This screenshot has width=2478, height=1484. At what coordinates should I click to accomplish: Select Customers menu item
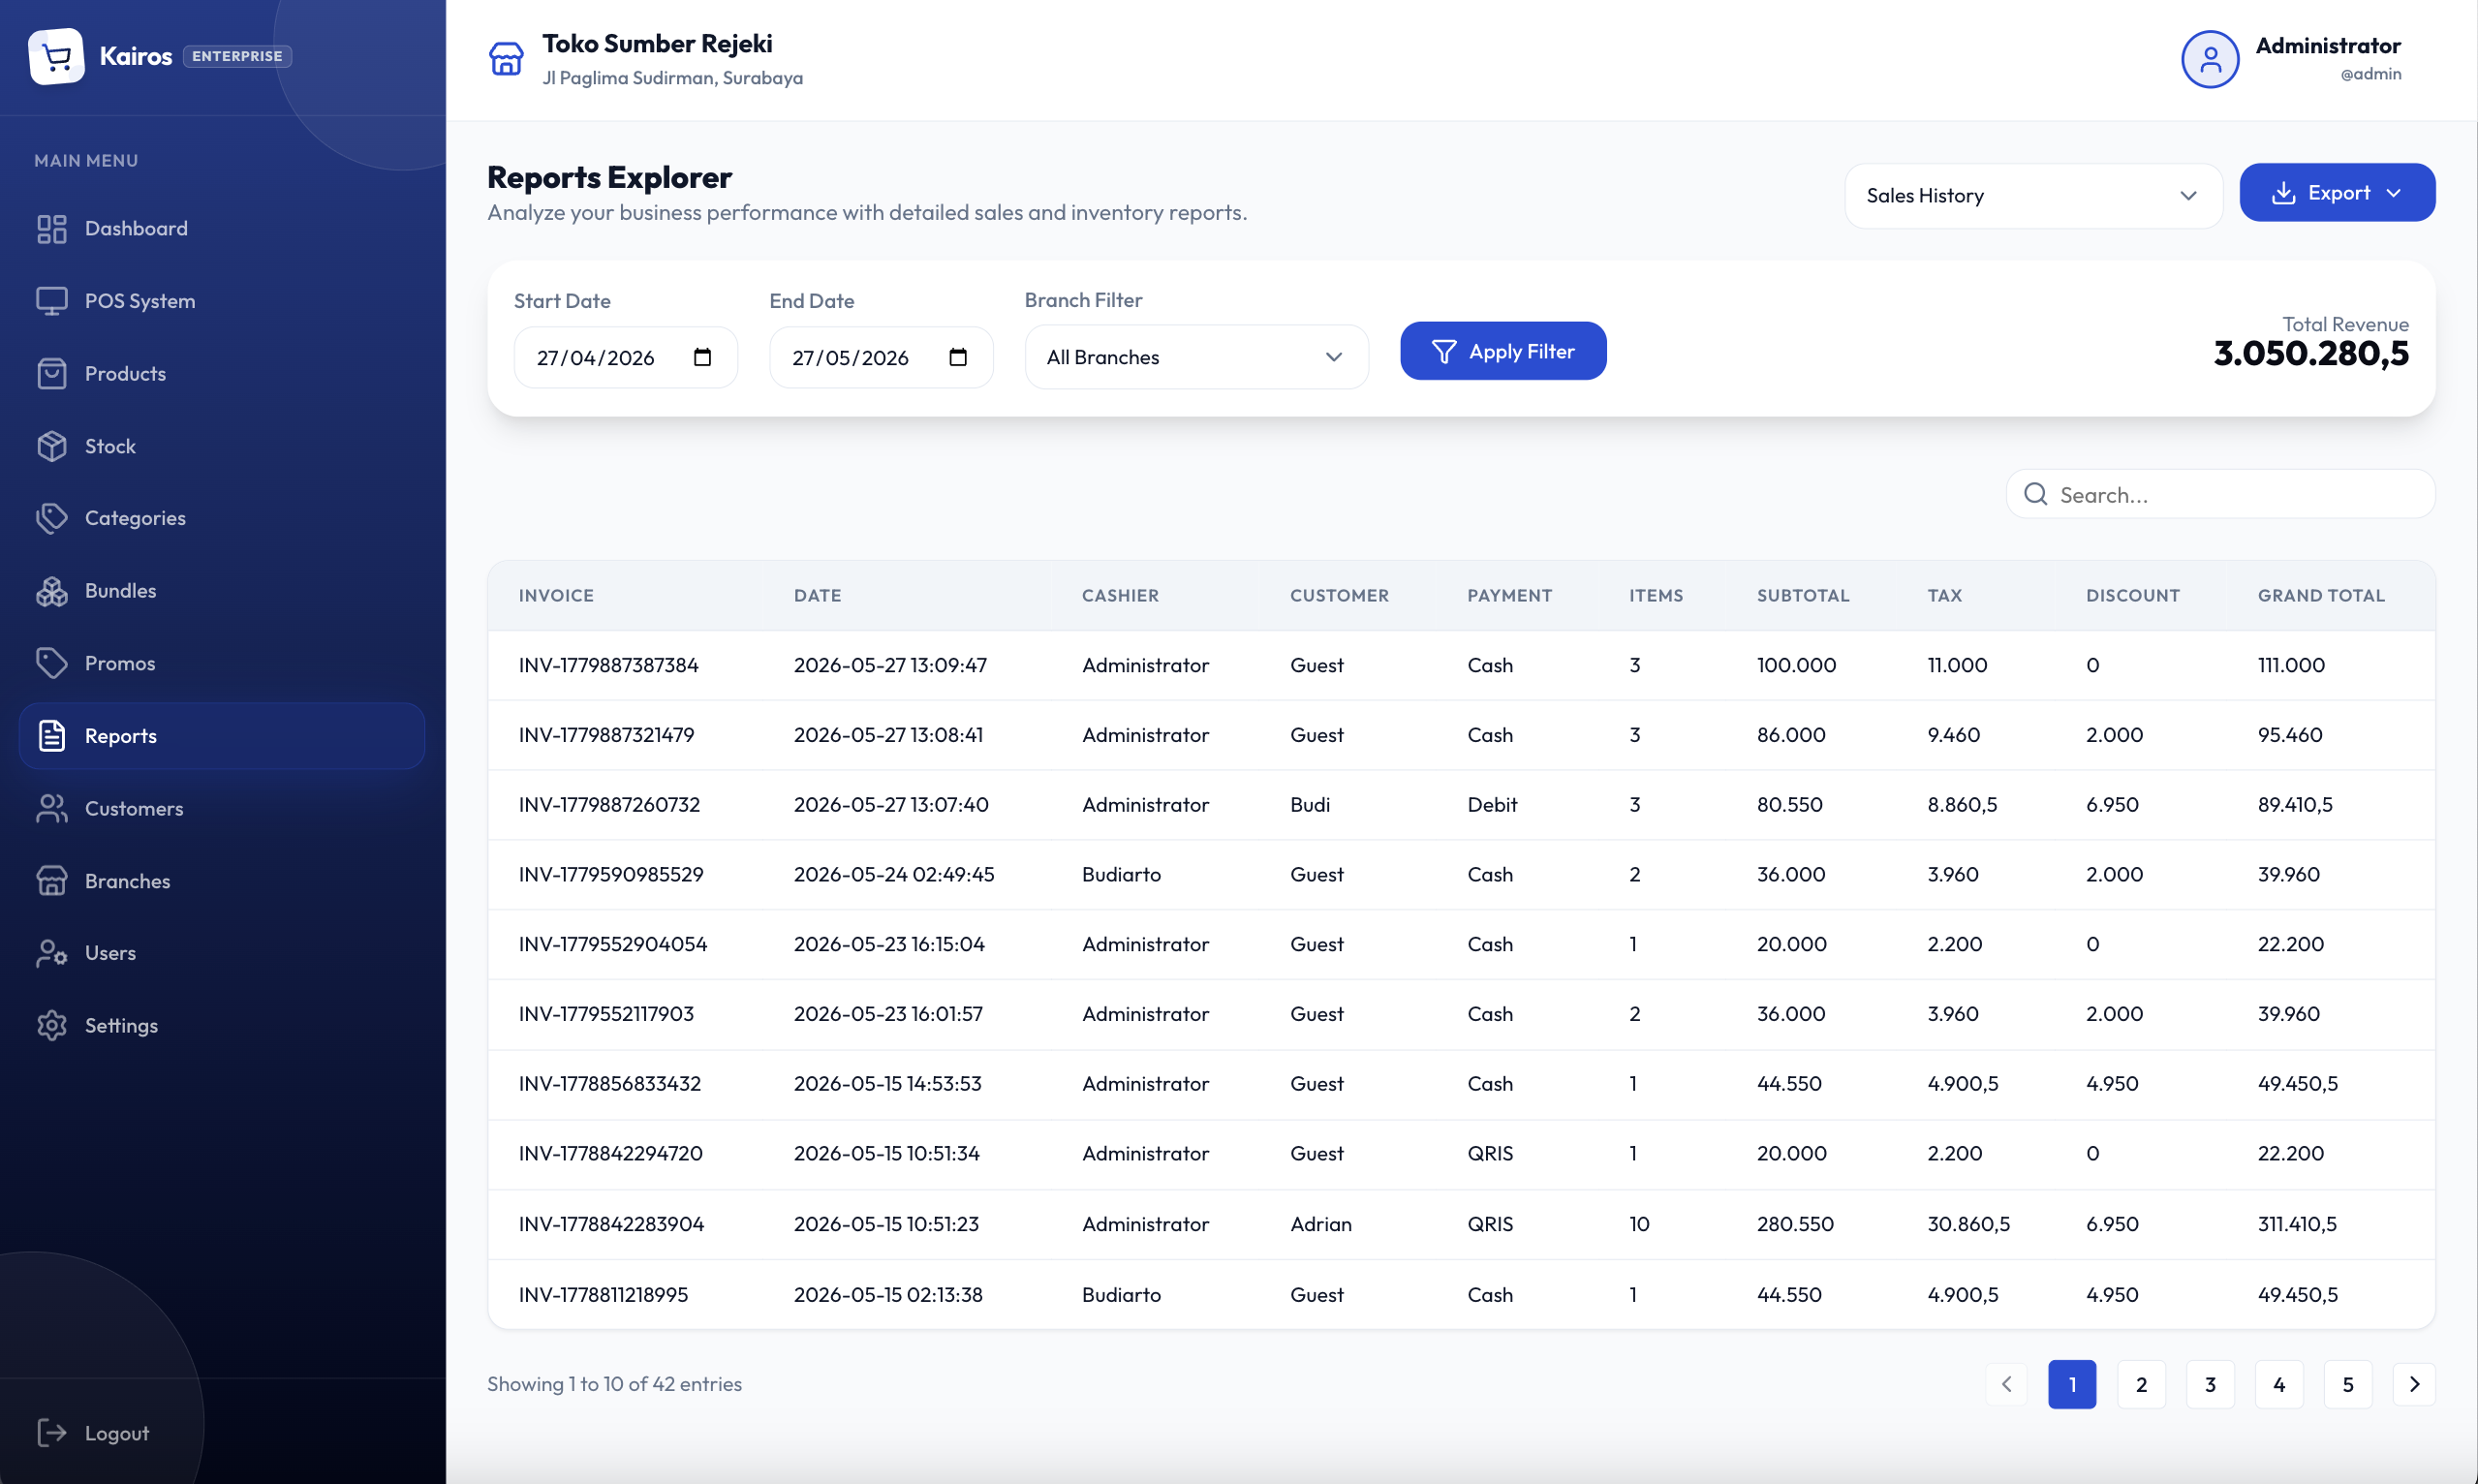(222, 808)
